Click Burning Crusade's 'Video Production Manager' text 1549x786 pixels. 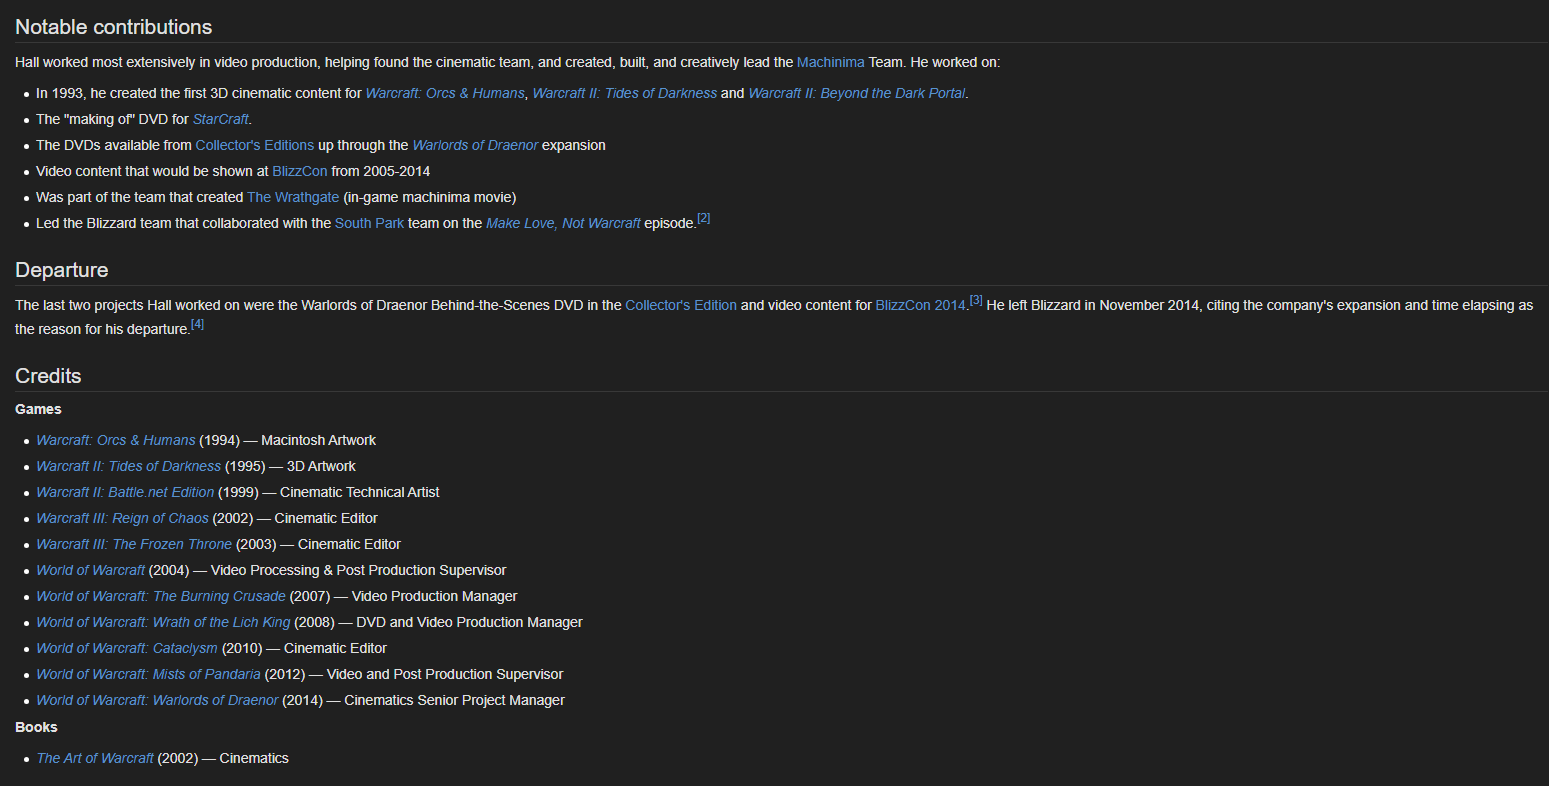(x=435, y=596)
